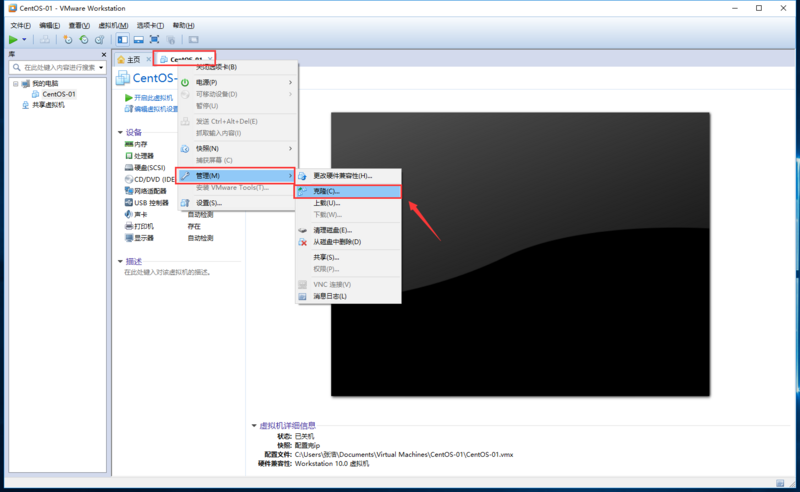The width and height of the screenshot is (800, 492).
Task: Switch to the 主页 home tab
Action: tap(129, 59)
